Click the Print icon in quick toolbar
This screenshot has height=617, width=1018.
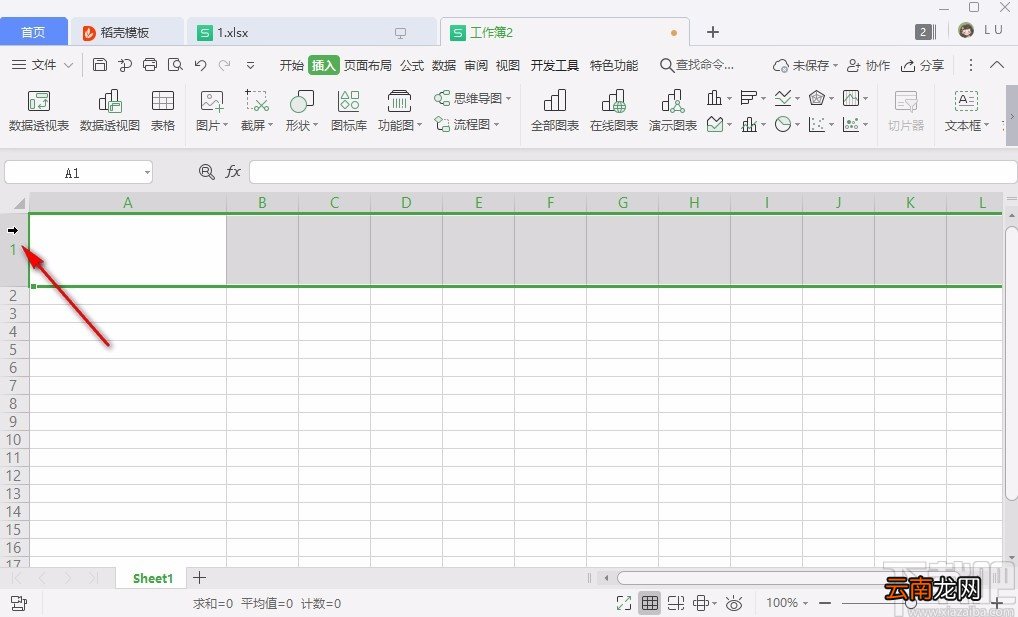[x=150, y=64]
